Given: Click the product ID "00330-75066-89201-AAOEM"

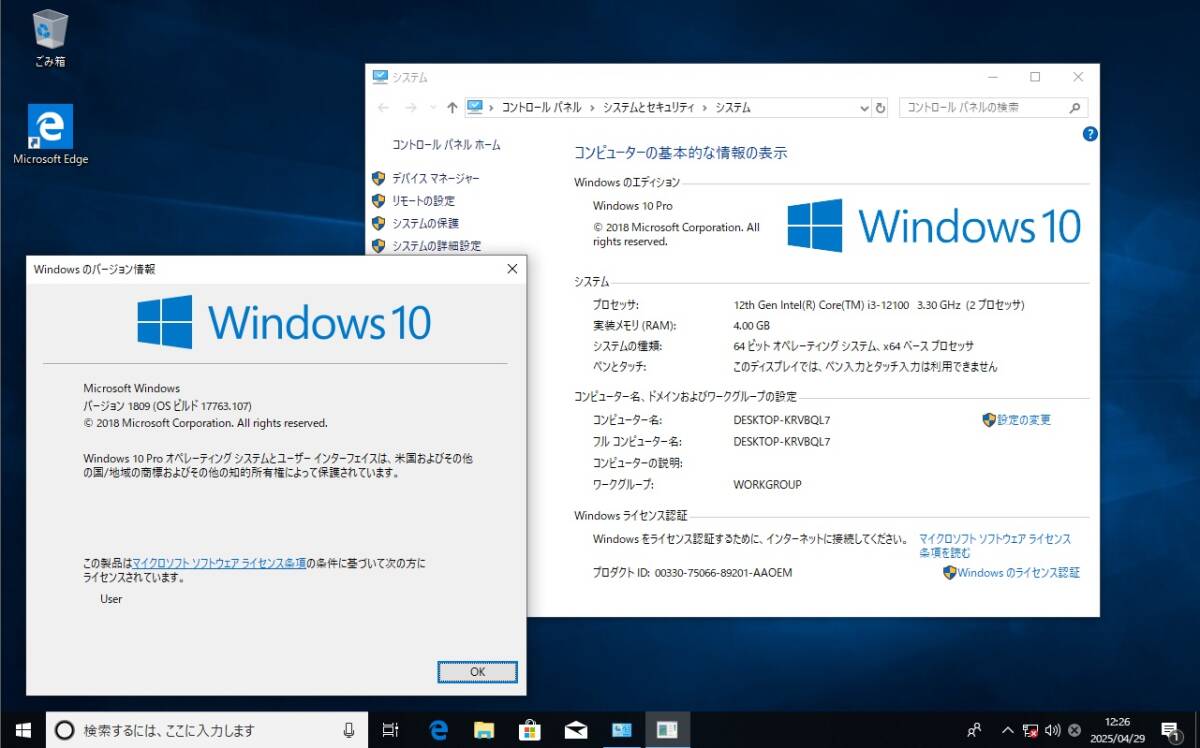Looking at the screenshot, I should coord(723,573).
